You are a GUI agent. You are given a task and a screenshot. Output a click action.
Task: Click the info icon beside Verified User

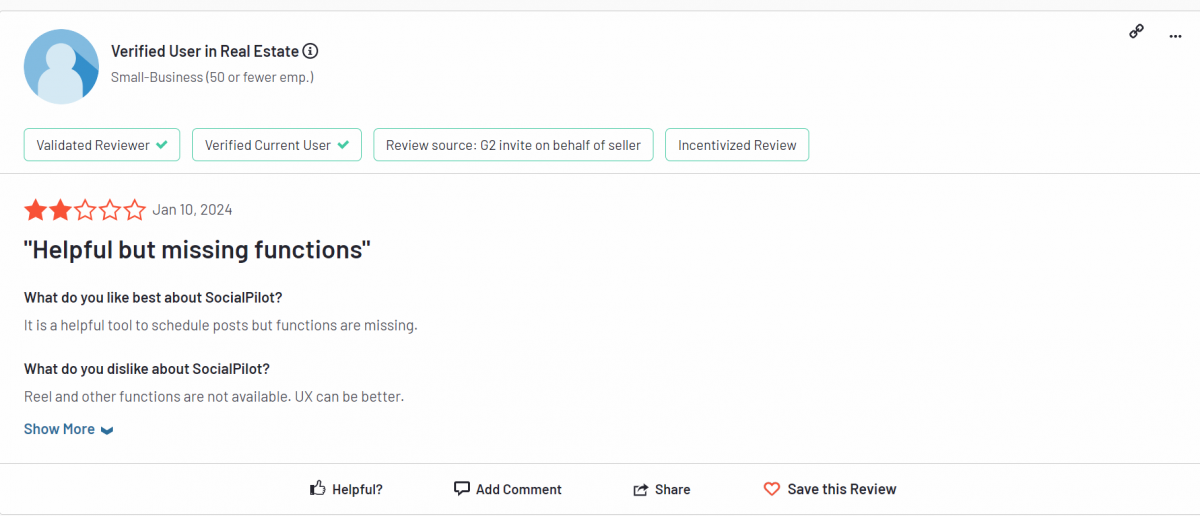pos(311,51)
